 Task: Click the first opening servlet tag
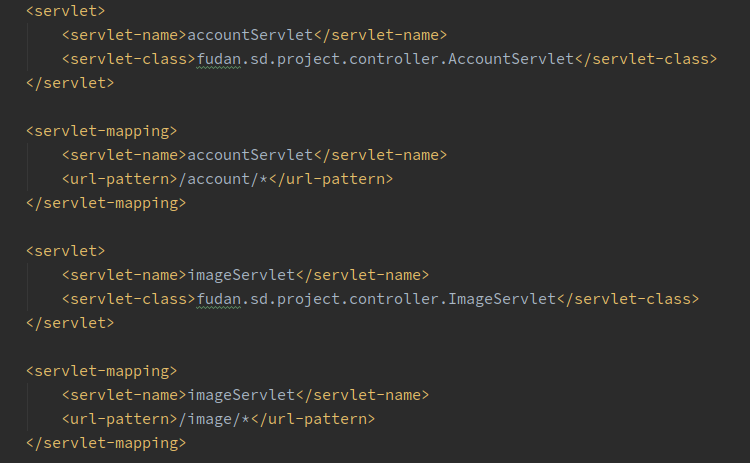66,11
